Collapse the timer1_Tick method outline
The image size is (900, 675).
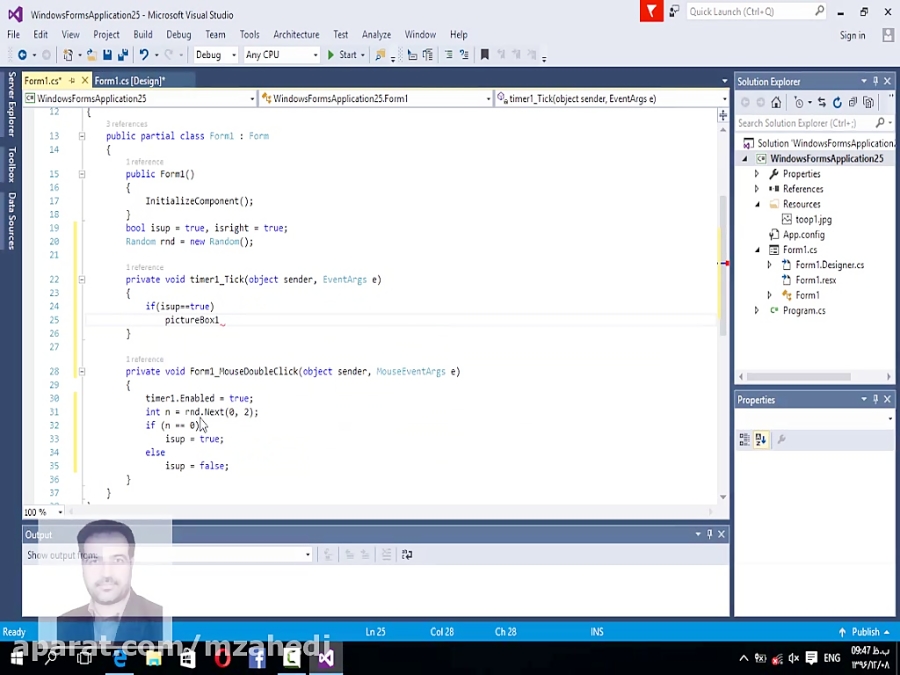tap(82, 280)
